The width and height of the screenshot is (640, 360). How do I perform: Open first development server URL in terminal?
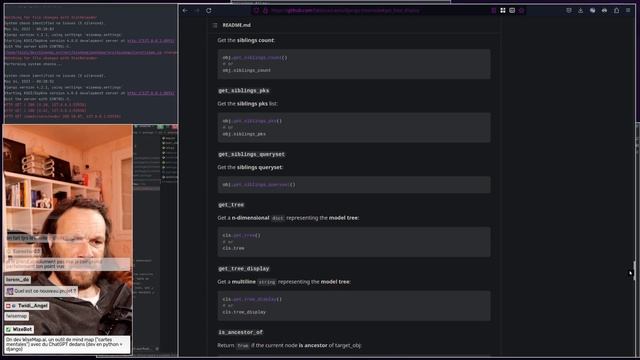(x=151, y=41)
